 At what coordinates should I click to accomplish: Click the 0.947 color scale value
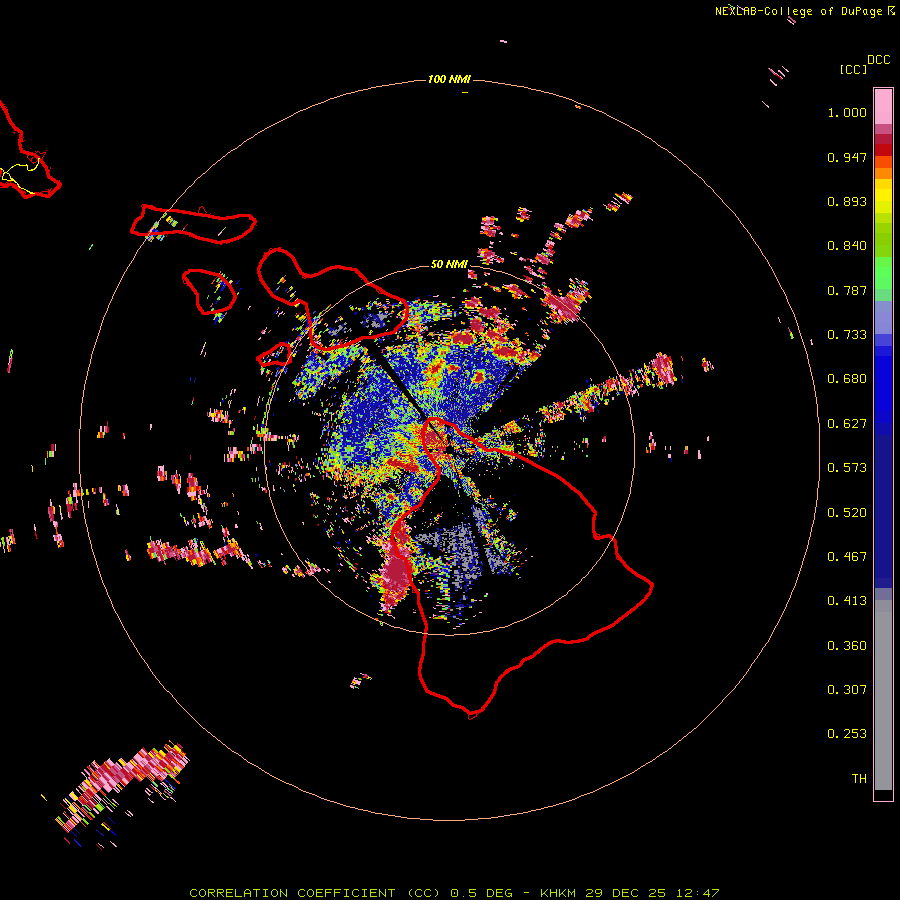847,157
